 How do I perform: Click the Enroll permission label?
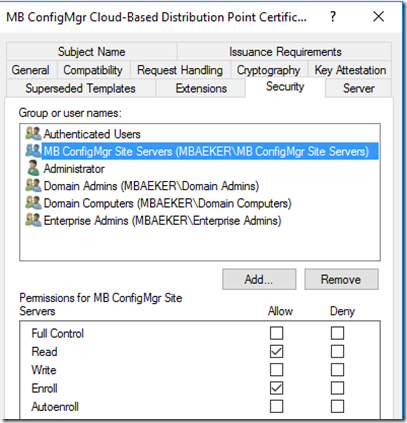click(44, 388)
